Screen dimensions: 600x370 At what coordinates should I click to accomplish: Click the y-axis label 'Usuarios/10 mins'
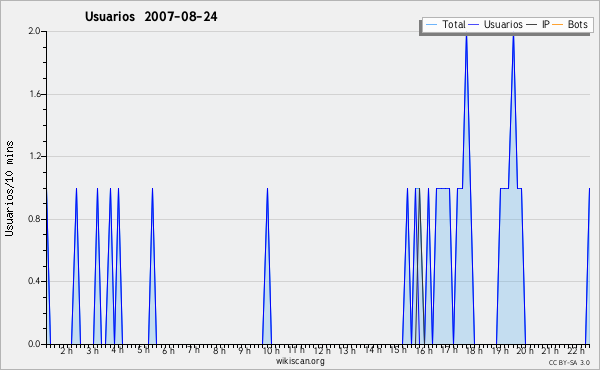[x=9, y=188]
